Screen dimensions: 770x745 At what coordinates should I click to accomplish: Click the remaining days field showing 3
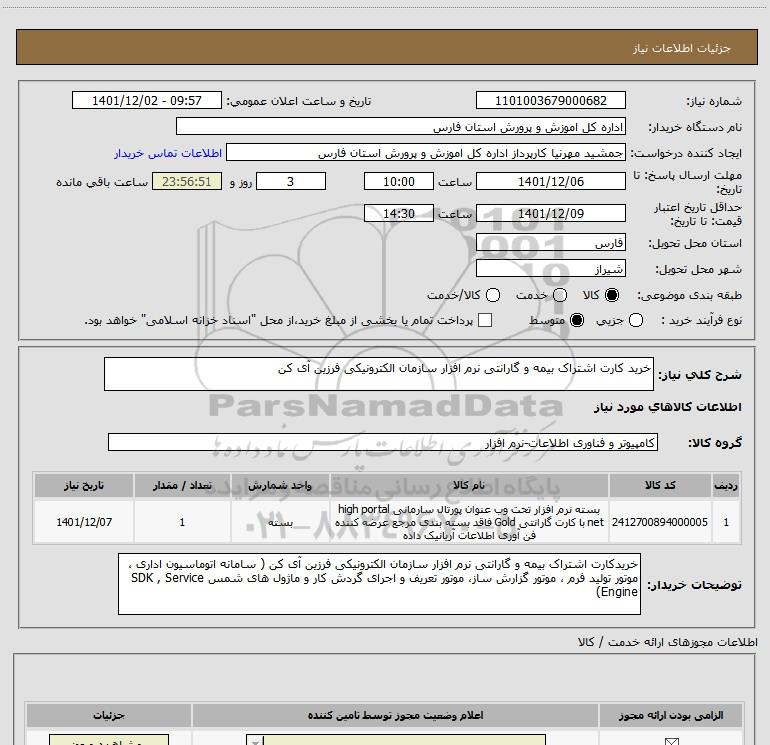(291, 182)
